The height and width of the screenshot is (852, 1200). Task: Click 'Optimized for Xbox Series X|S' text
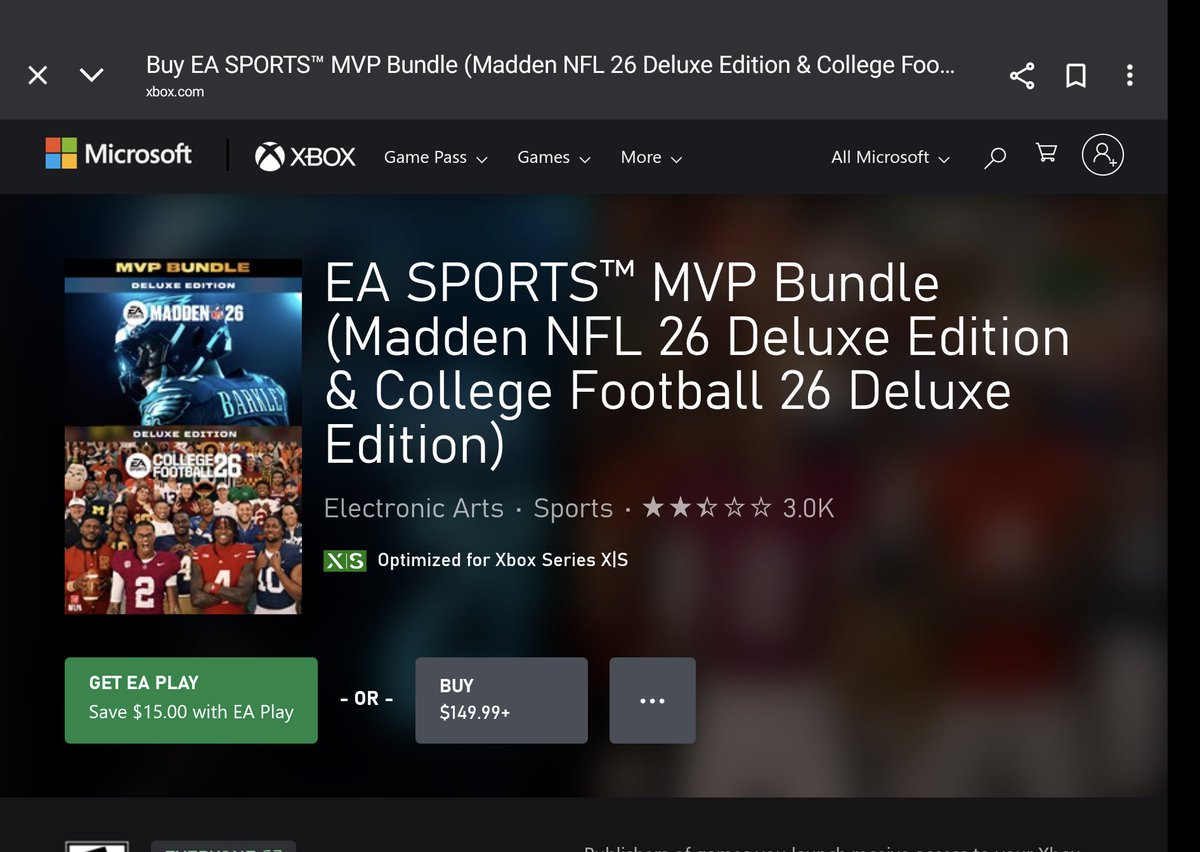click(503, 560)
